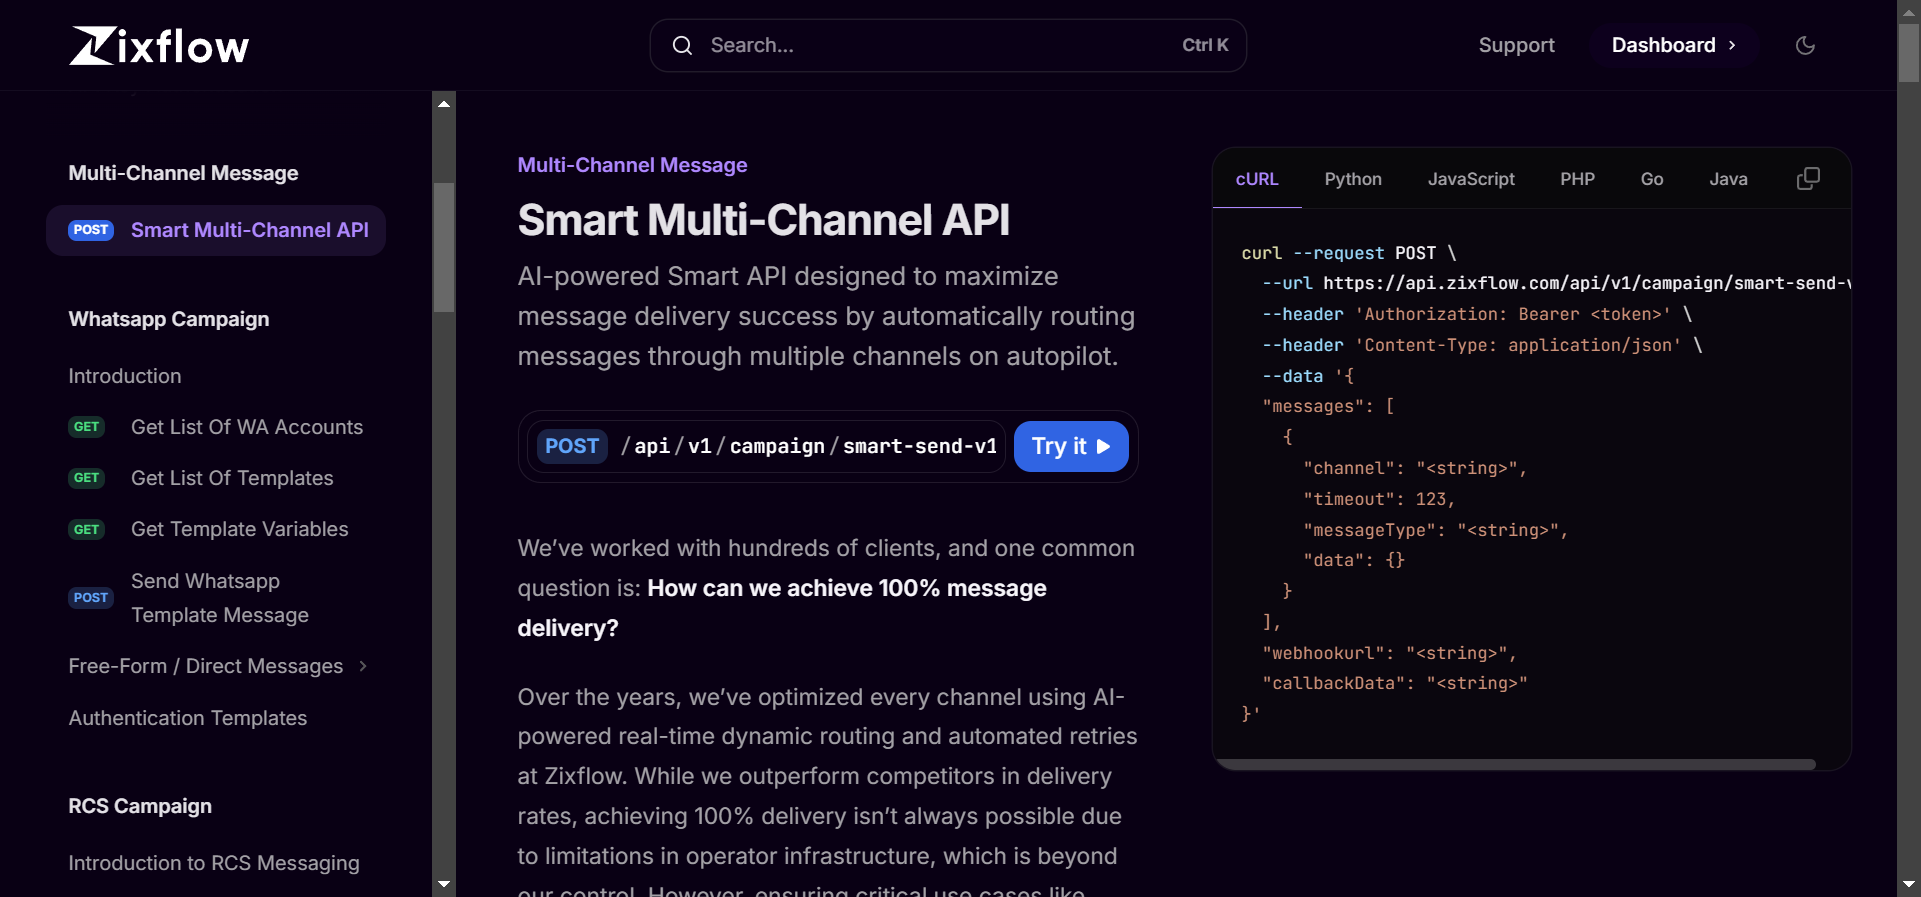The width and height of the screenshot is (1921, 897).
Task: Click the sidebar scroll up arrow
Action: [x=444, y=103]
